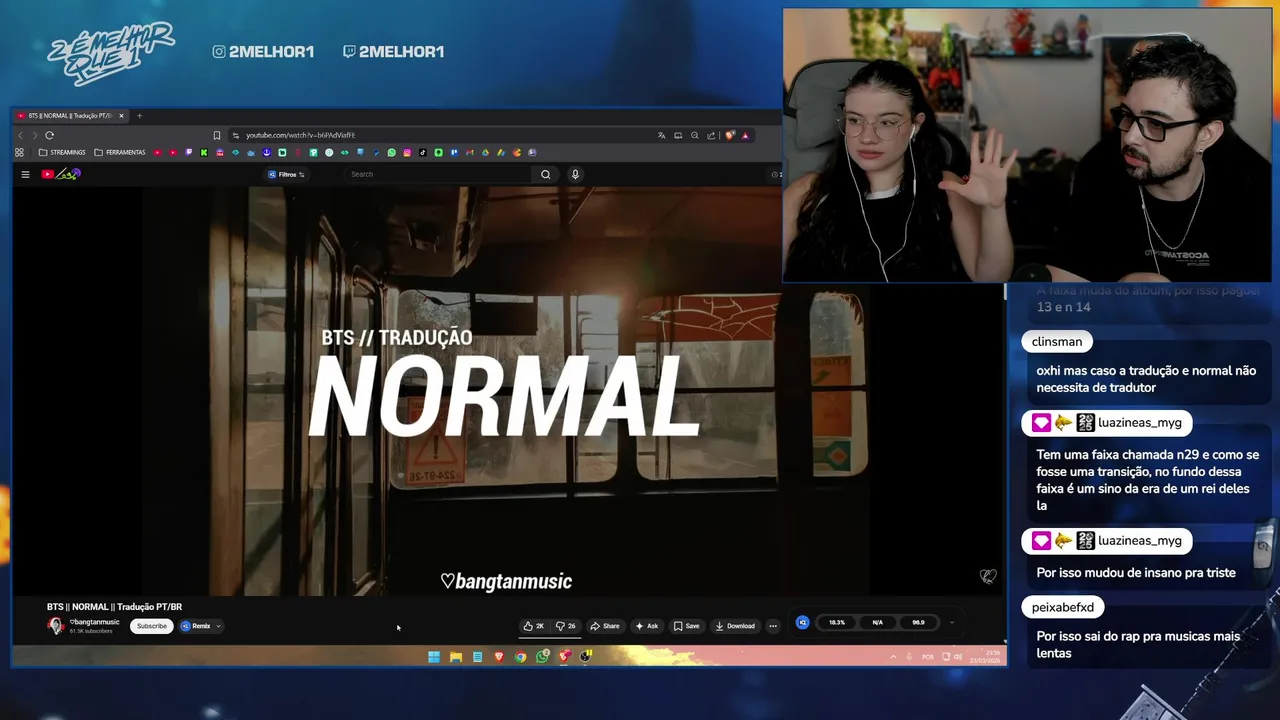
Task: Open the Windows Start menu
Action: tap(434, 657)
